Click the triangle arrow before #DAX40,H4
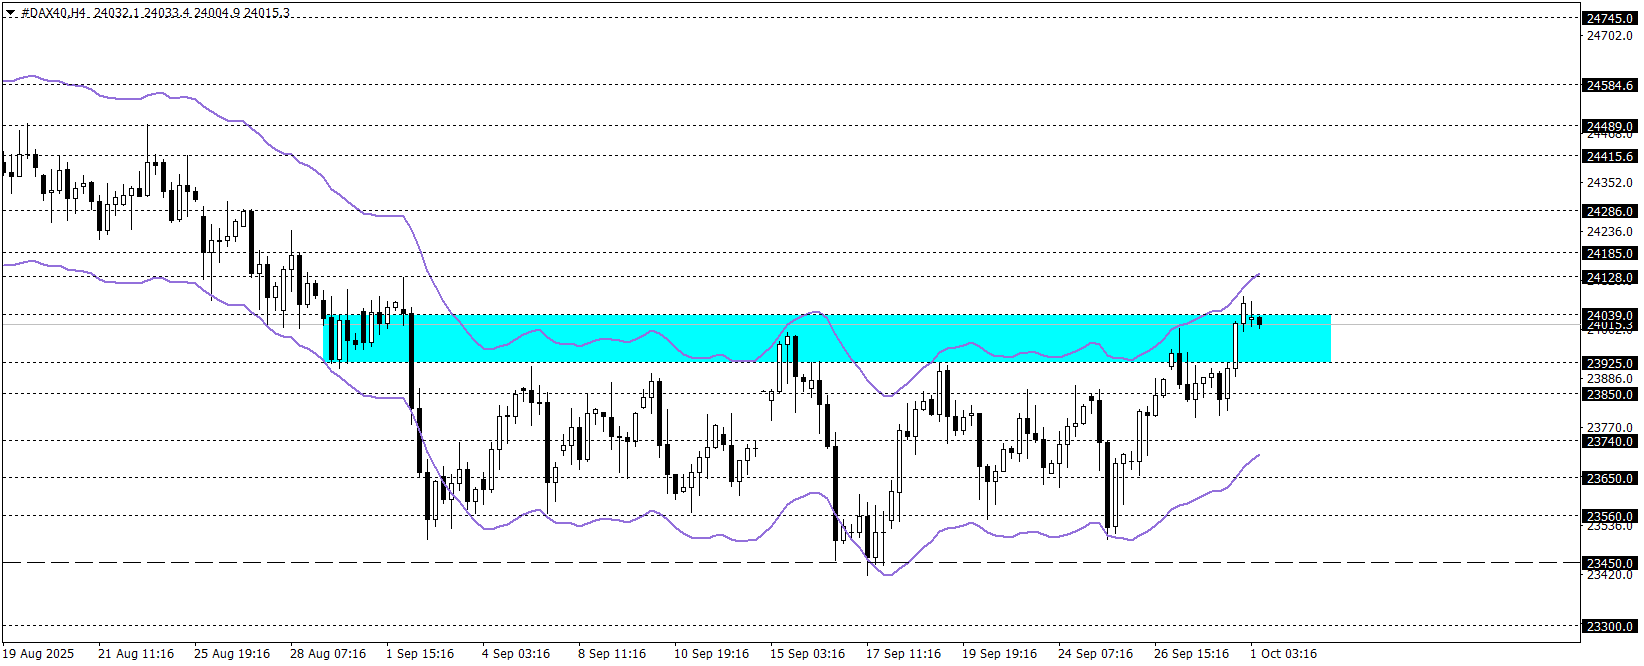 click(10, 13)
